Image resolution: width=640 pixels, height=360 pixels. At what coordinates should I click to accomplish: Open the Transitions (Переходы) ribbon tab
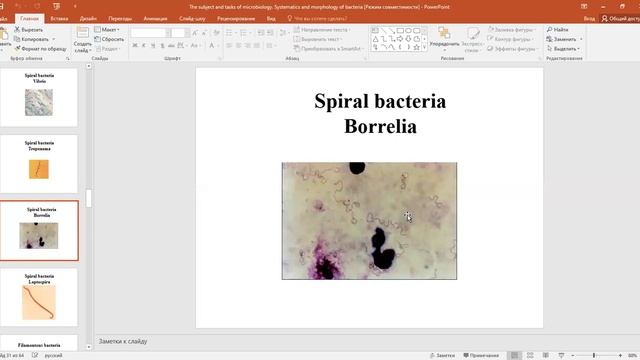pyautogui.click(x=120, y=18)
